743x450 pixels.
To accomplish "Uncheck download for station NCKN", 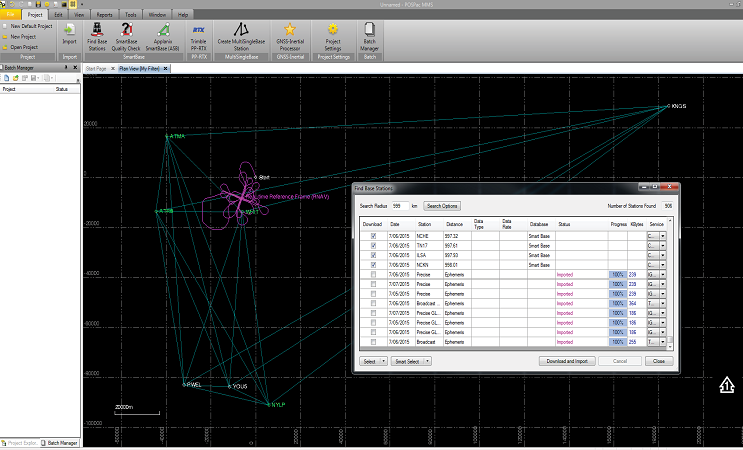I will 373,265.
